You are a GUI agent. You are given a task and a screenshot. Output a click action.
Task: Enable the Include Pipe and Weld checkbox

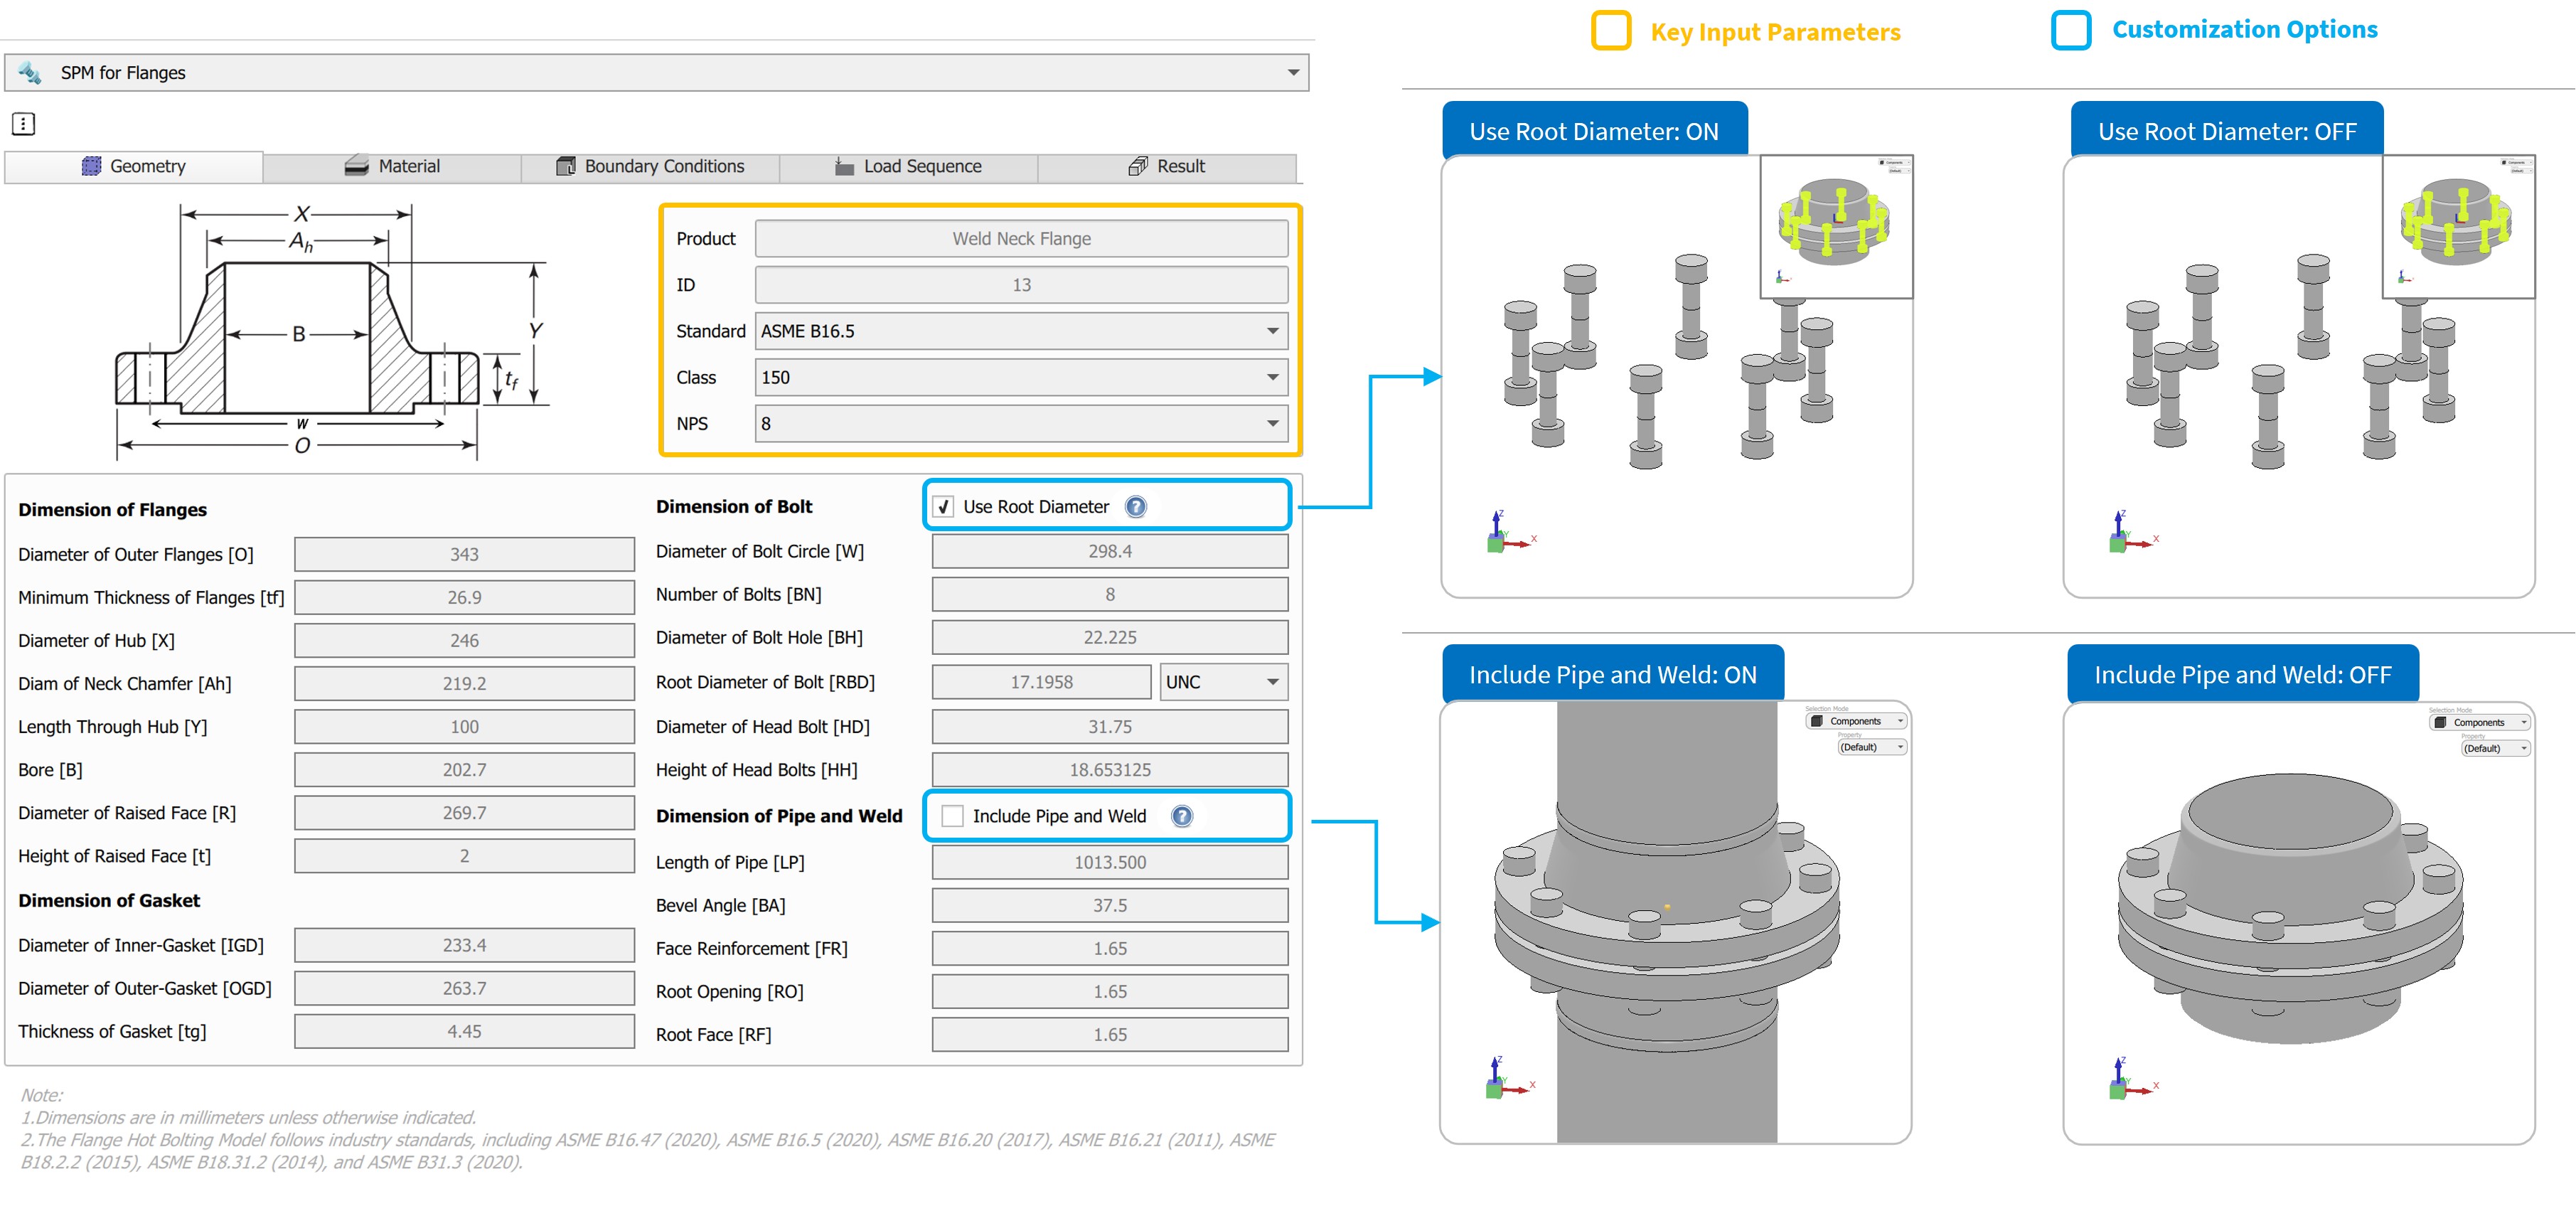click(x=952, y=816)
